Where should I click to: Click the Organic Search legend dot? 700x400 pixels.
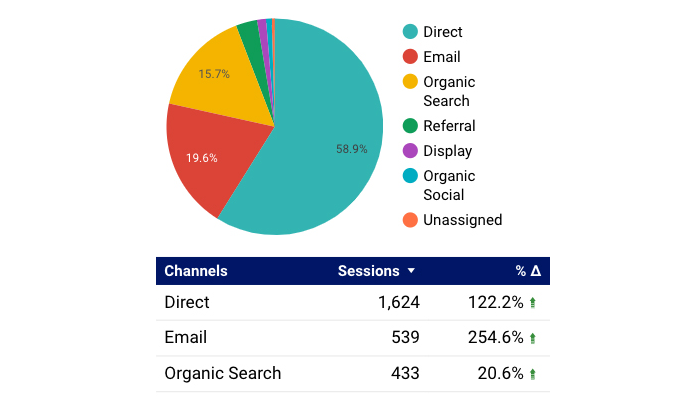tap(410, 82)
